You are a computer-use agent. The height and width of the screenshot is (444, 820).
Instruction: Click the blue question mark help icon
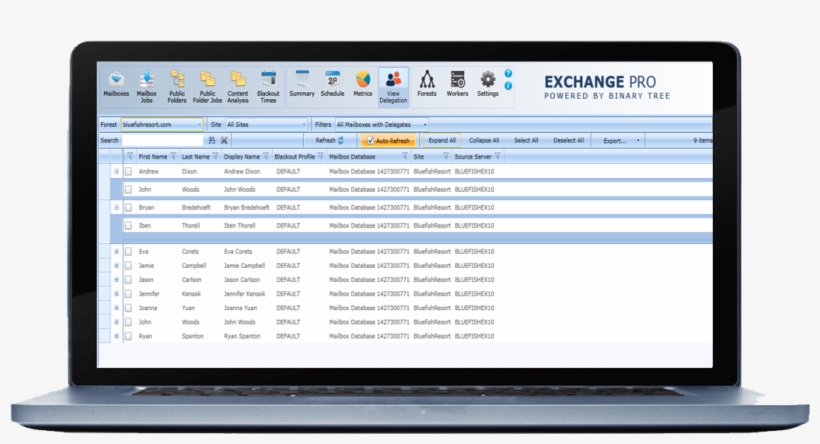pos(508,74)
